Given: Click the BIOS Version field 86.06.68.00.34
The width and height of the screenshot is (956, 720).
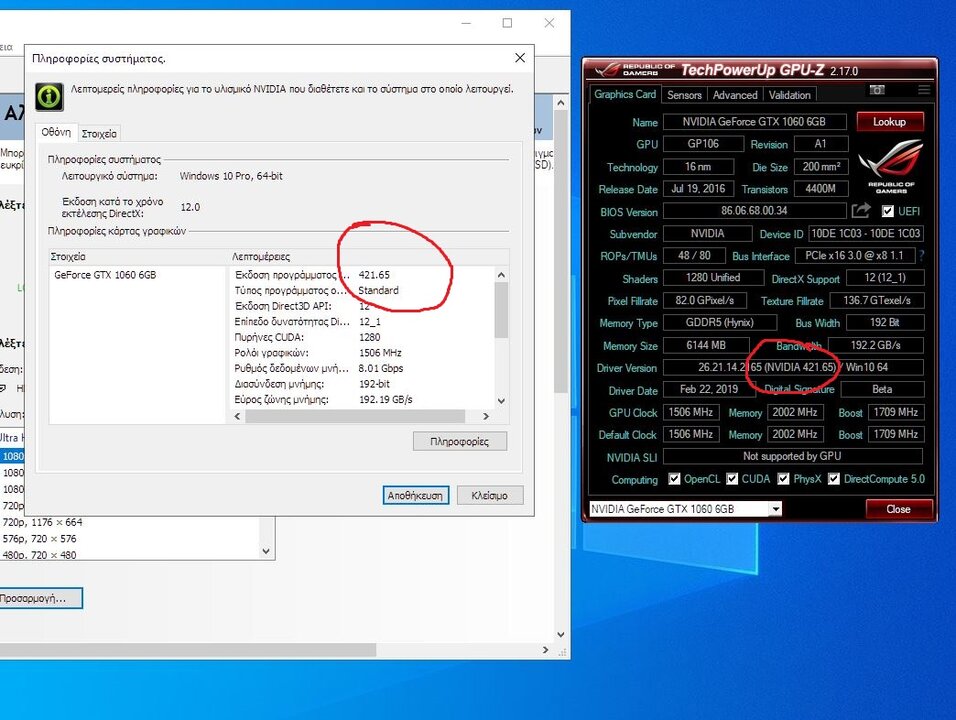Looking at the screenshot, I should tap(754, 211).
